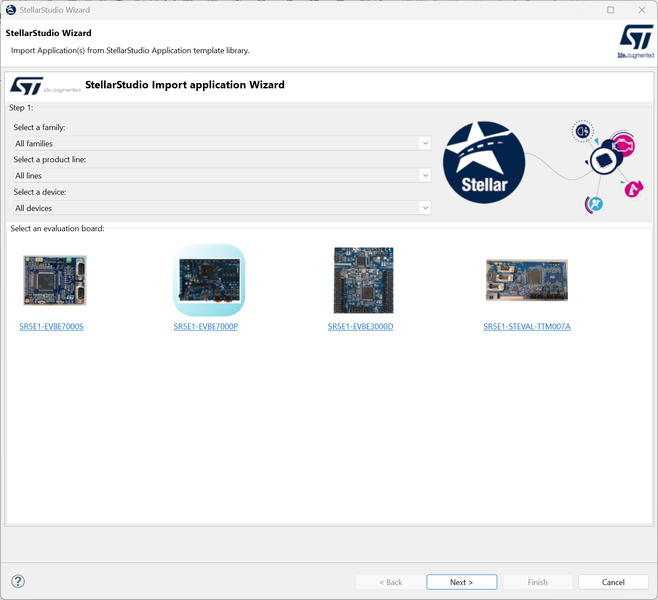Open the 'All devices' device dropdown

[x=222, y=208]
